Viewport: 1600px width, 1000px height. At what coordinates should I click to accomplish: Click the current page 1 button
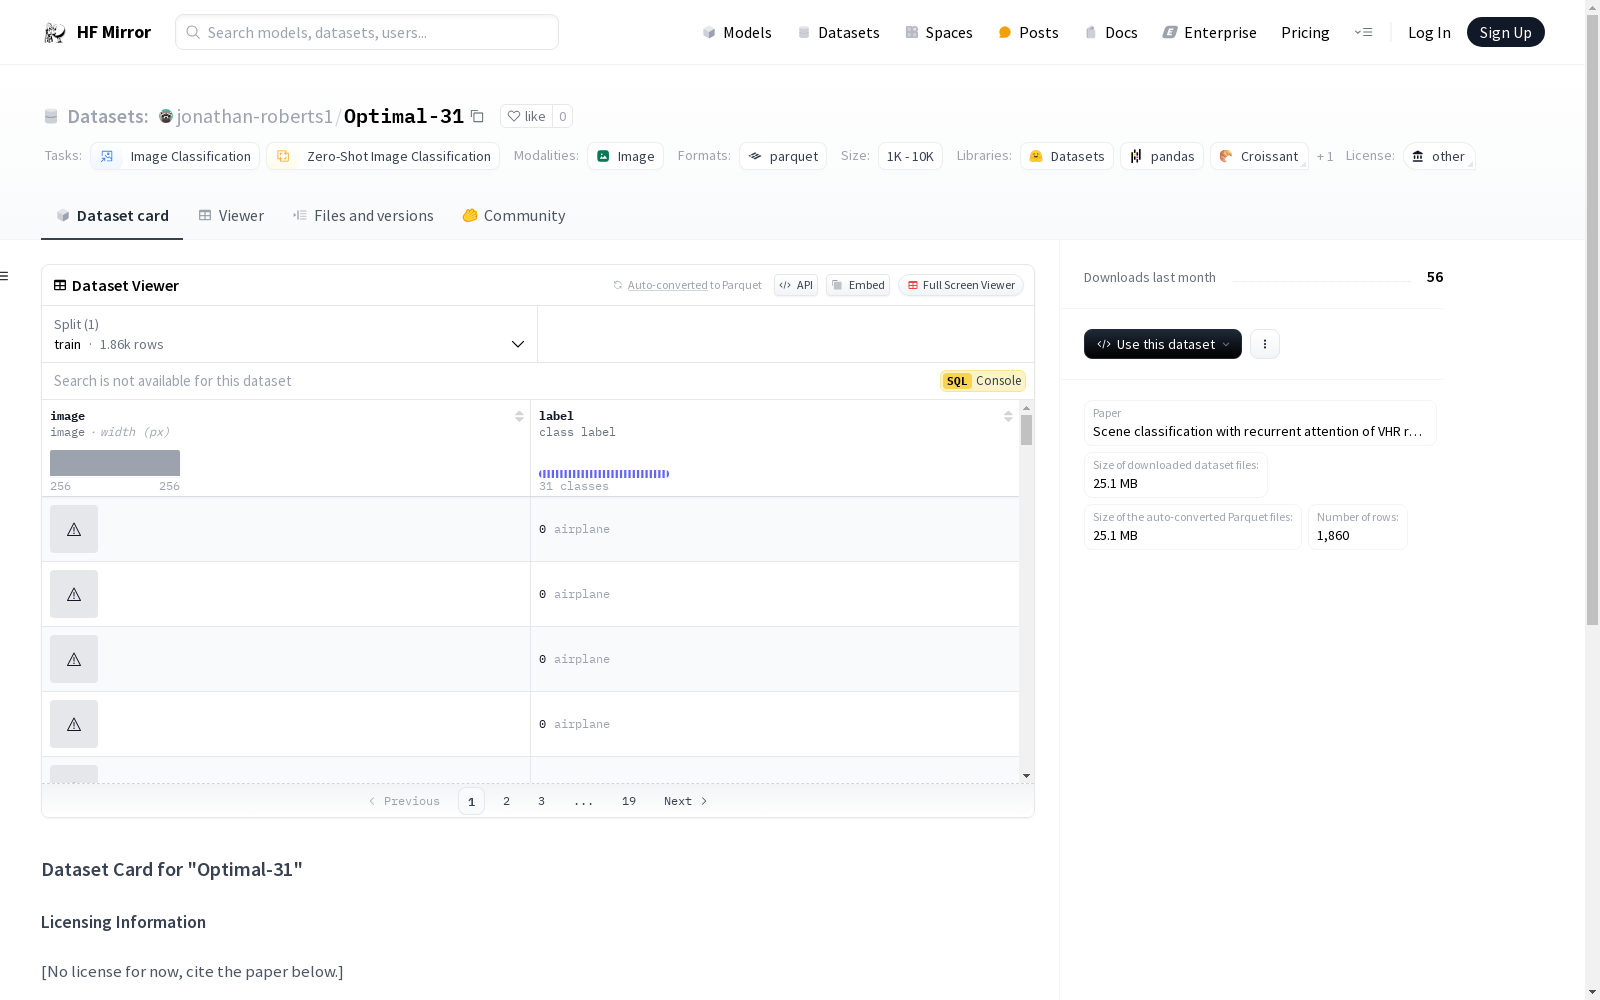[472, 801]
